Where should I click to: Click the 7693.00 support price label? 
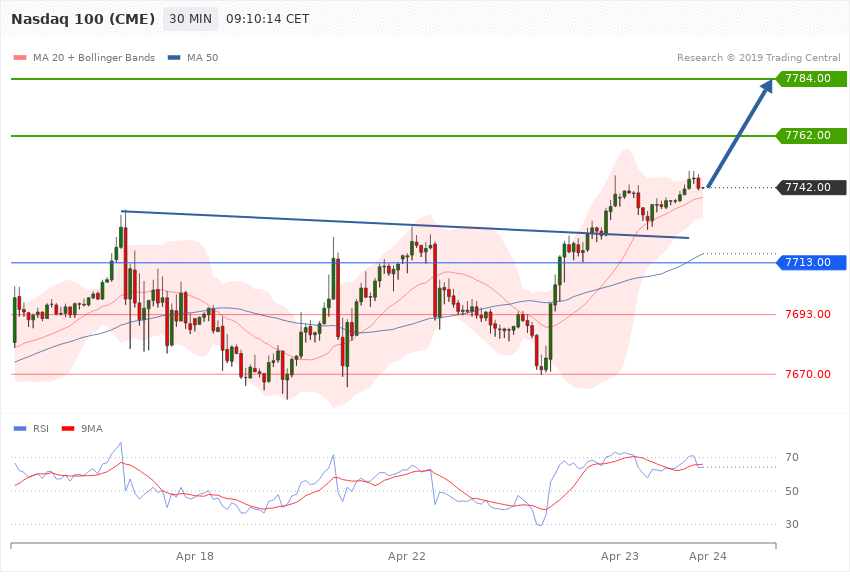pos(808,314)
